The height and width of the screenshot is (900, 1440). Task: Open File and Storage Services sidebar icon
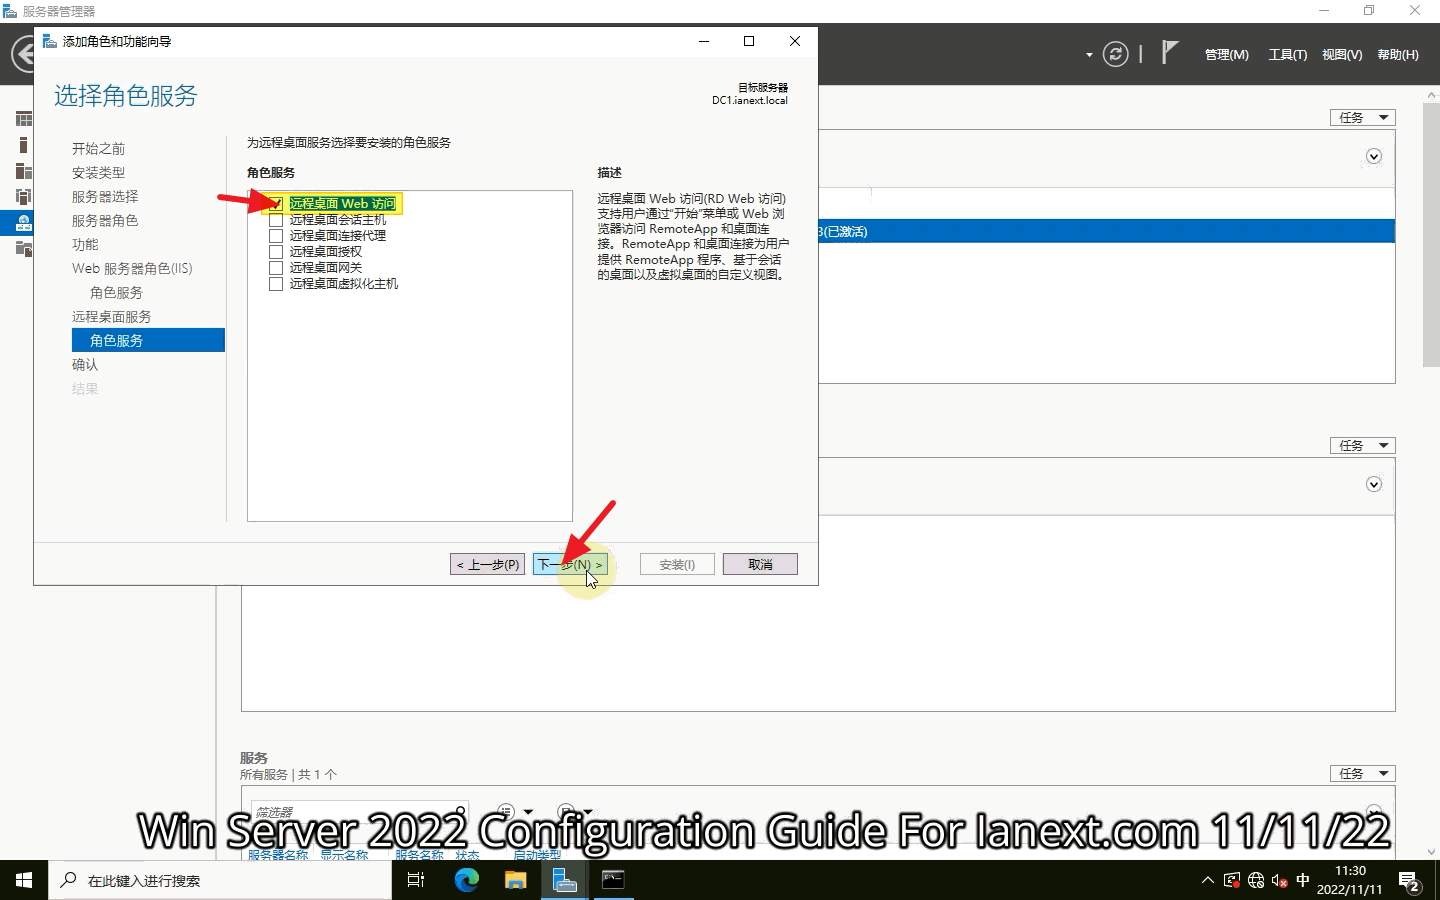(24, 248)
